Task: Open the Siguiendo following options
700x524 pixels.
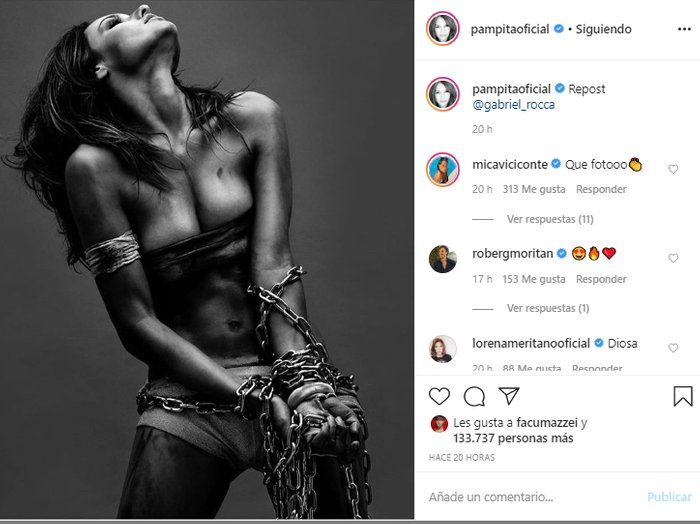Action: coord(599,29)
